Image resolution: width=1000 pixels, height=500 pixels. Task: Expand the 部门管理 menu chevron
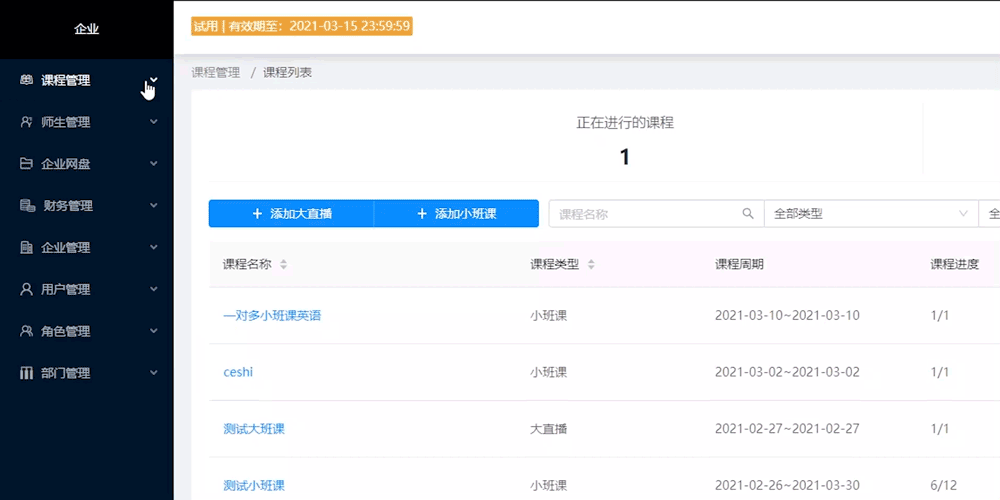154,373
